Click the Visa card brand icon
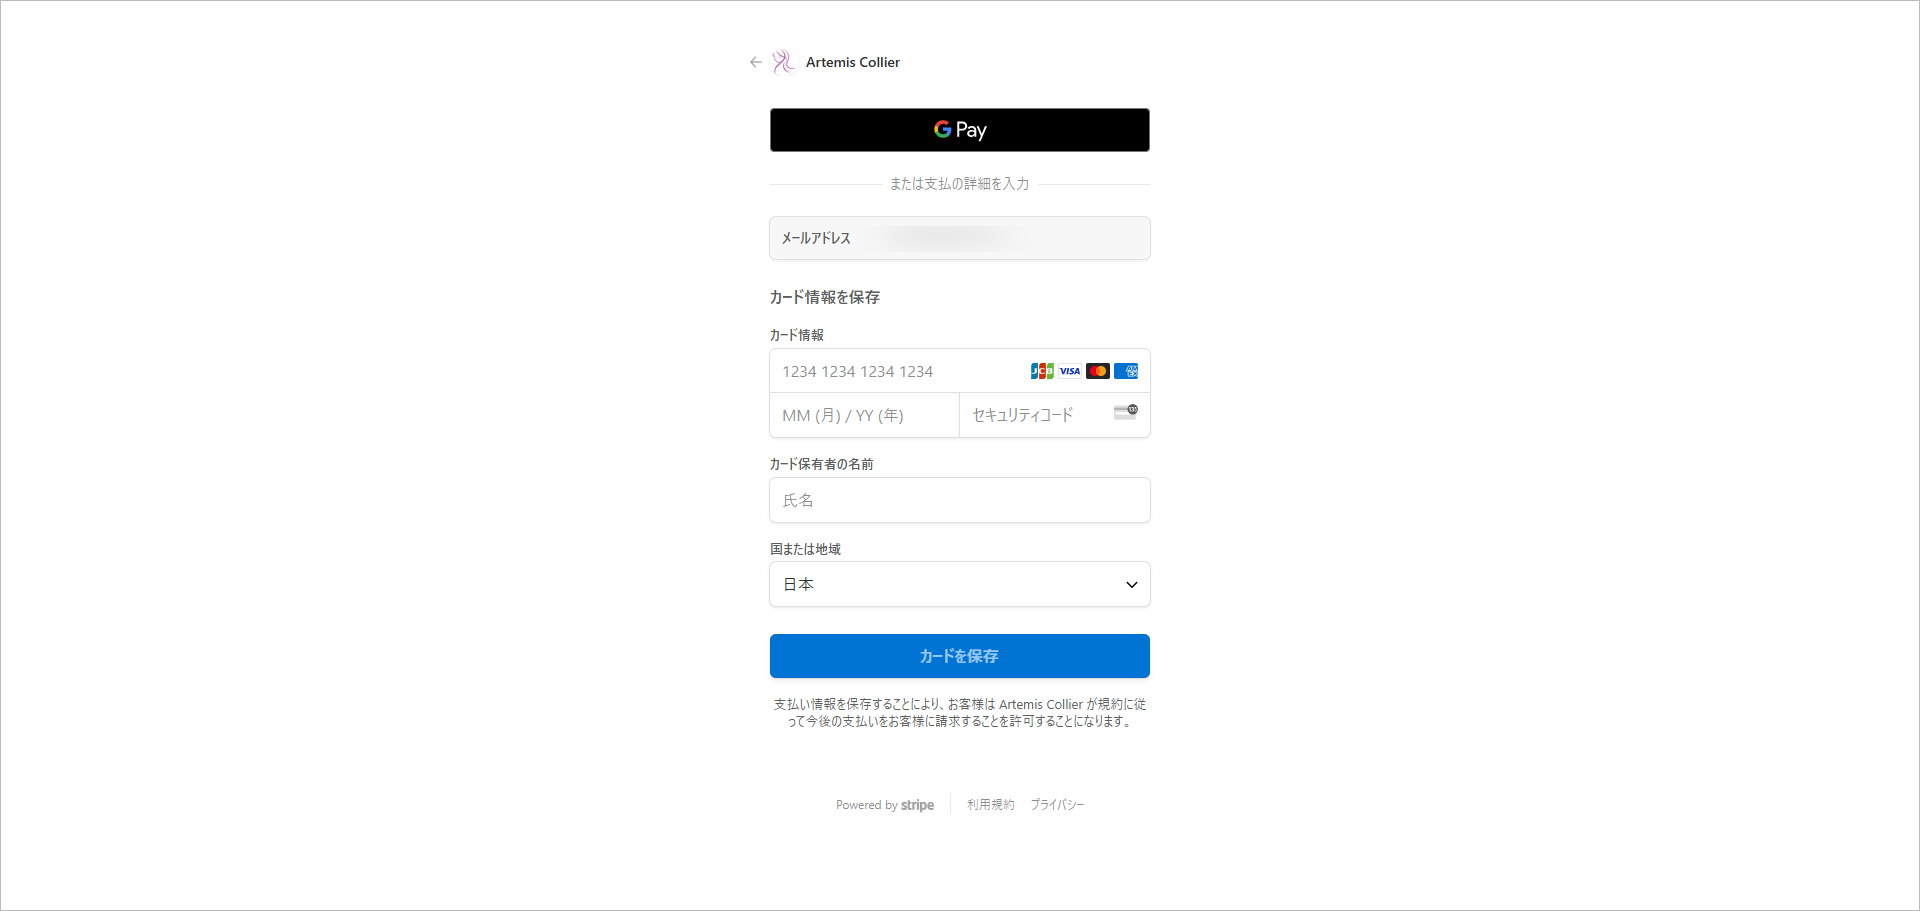1920x911 pixels. click(1070, 371)
